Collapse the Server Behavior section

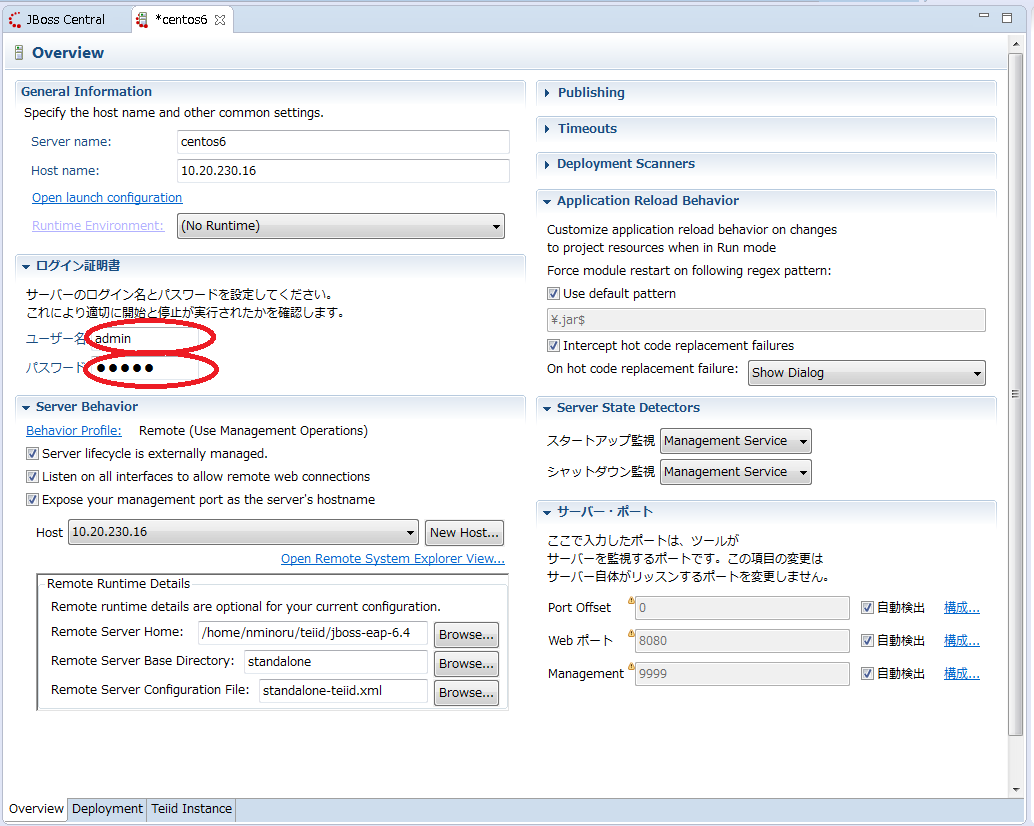click(26, 407)
